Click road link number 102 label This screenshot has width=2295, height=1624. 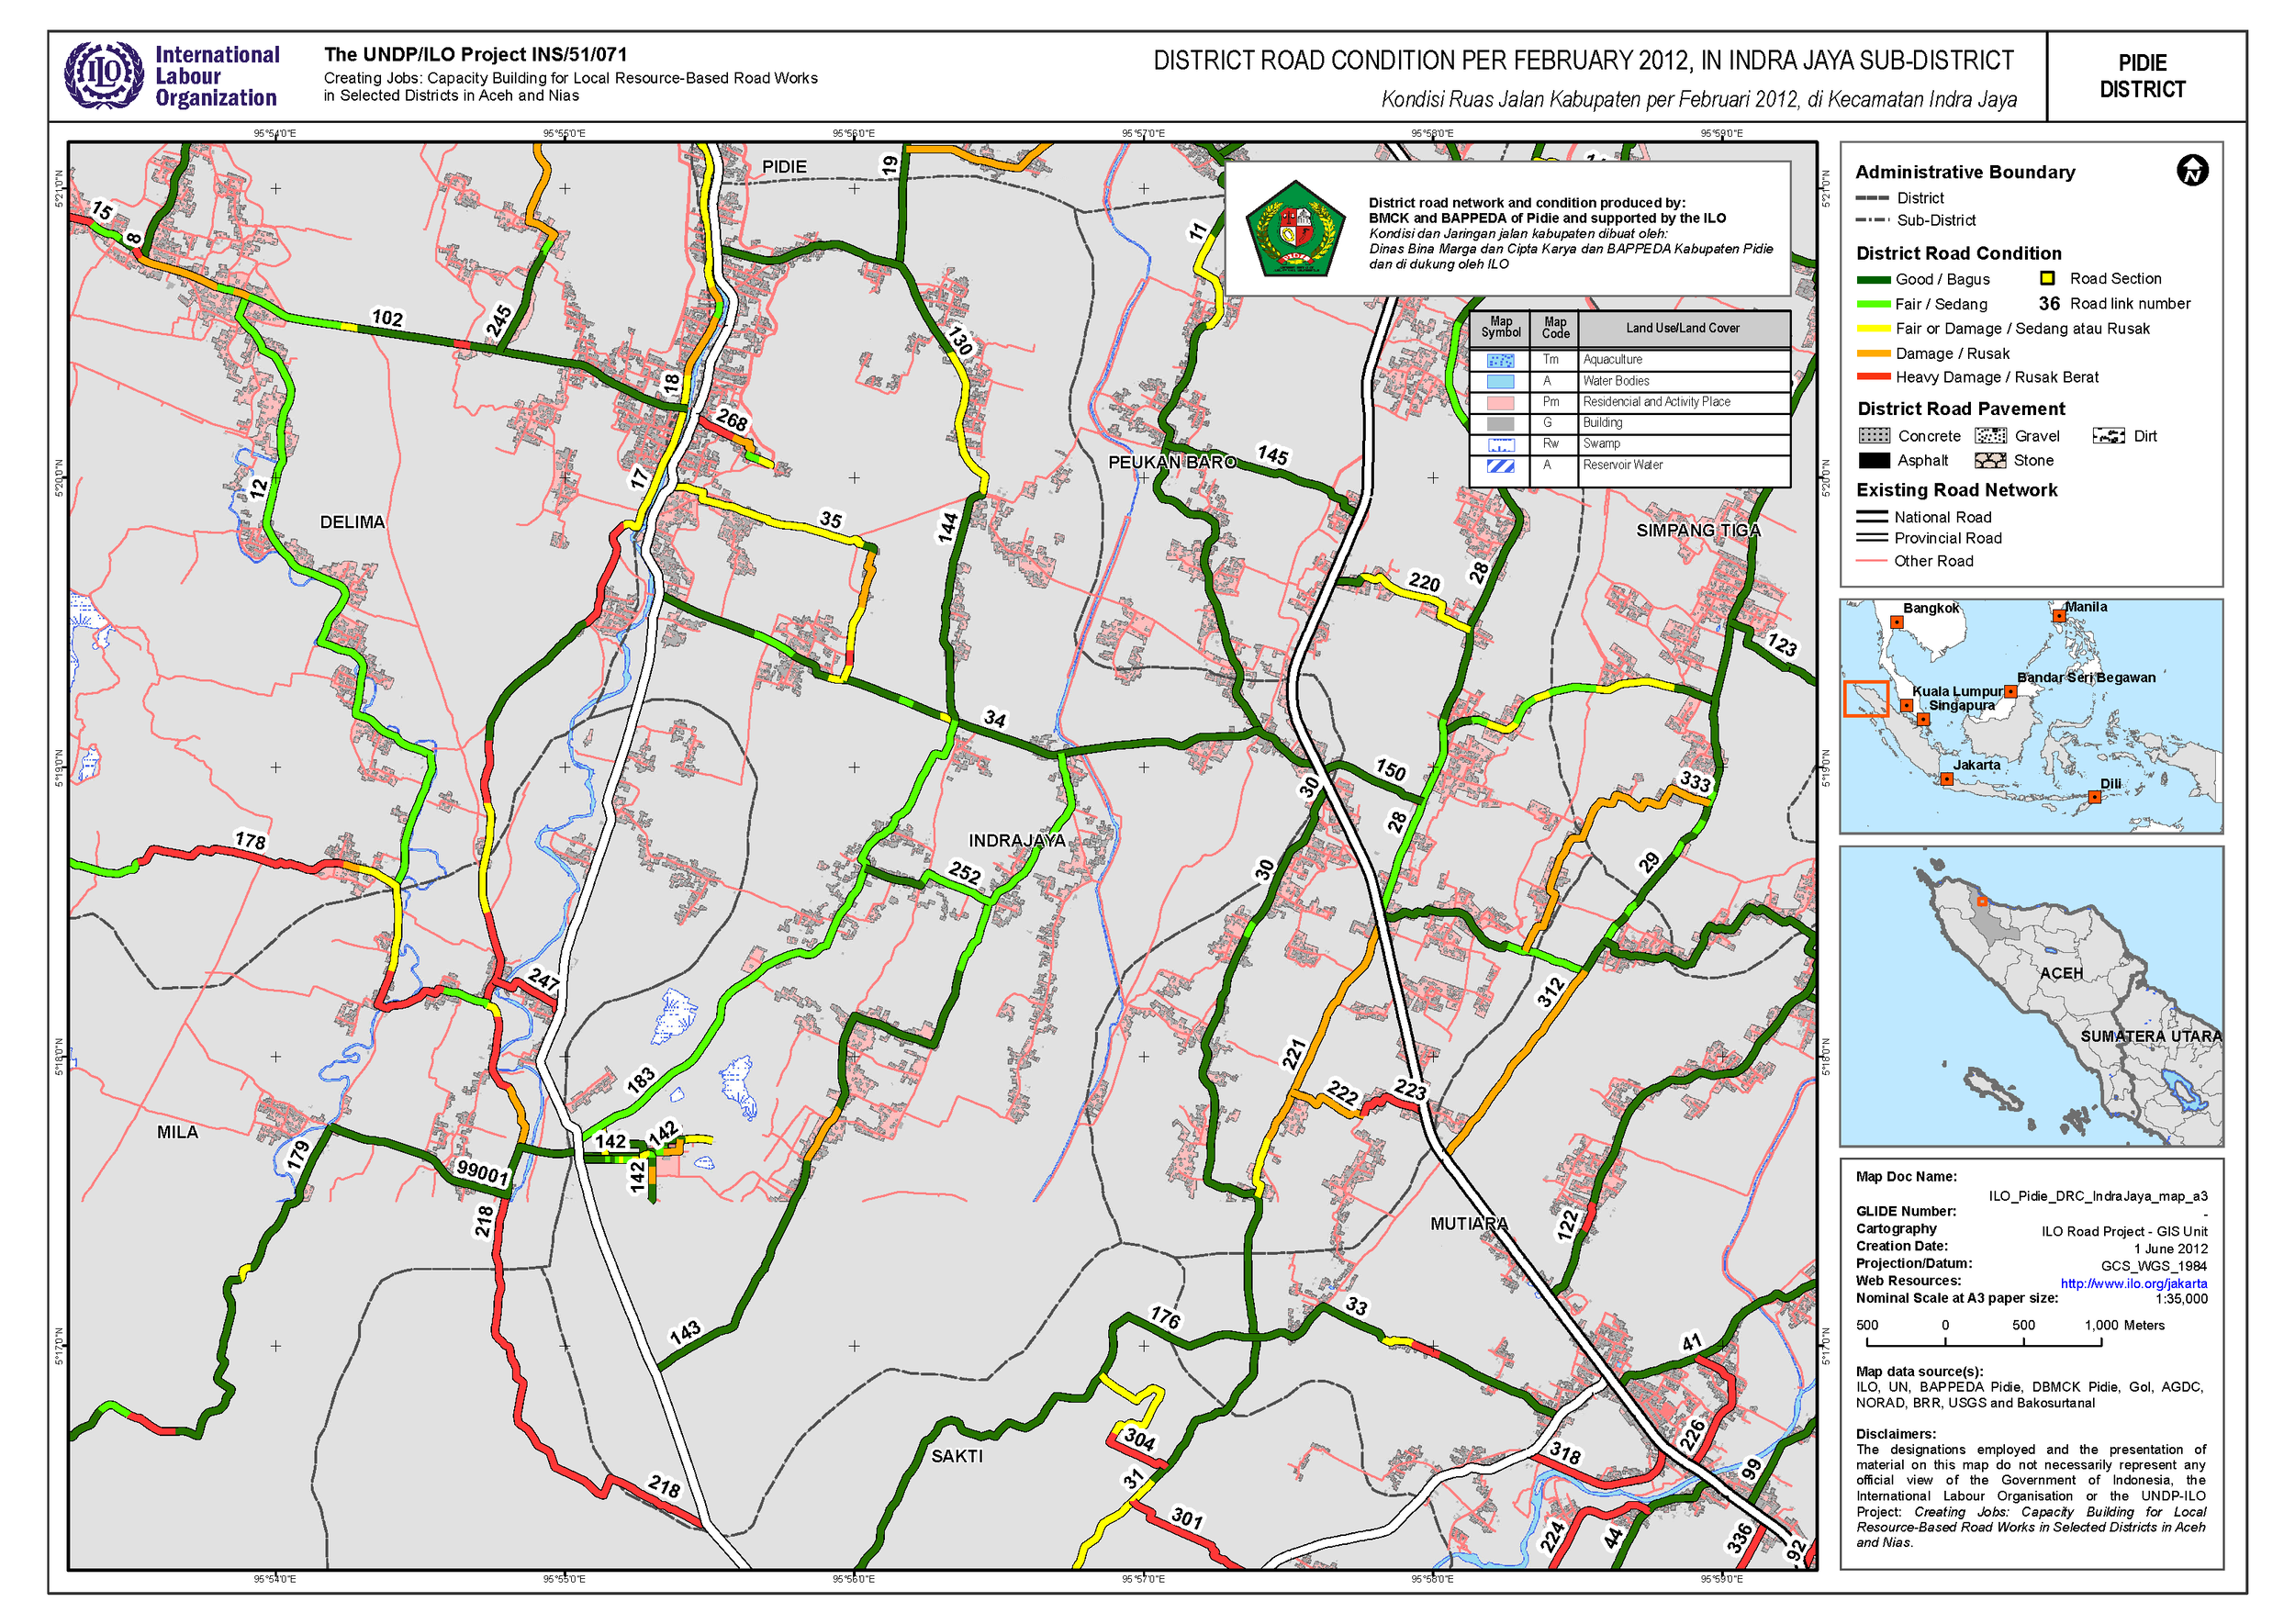point(387,319)
